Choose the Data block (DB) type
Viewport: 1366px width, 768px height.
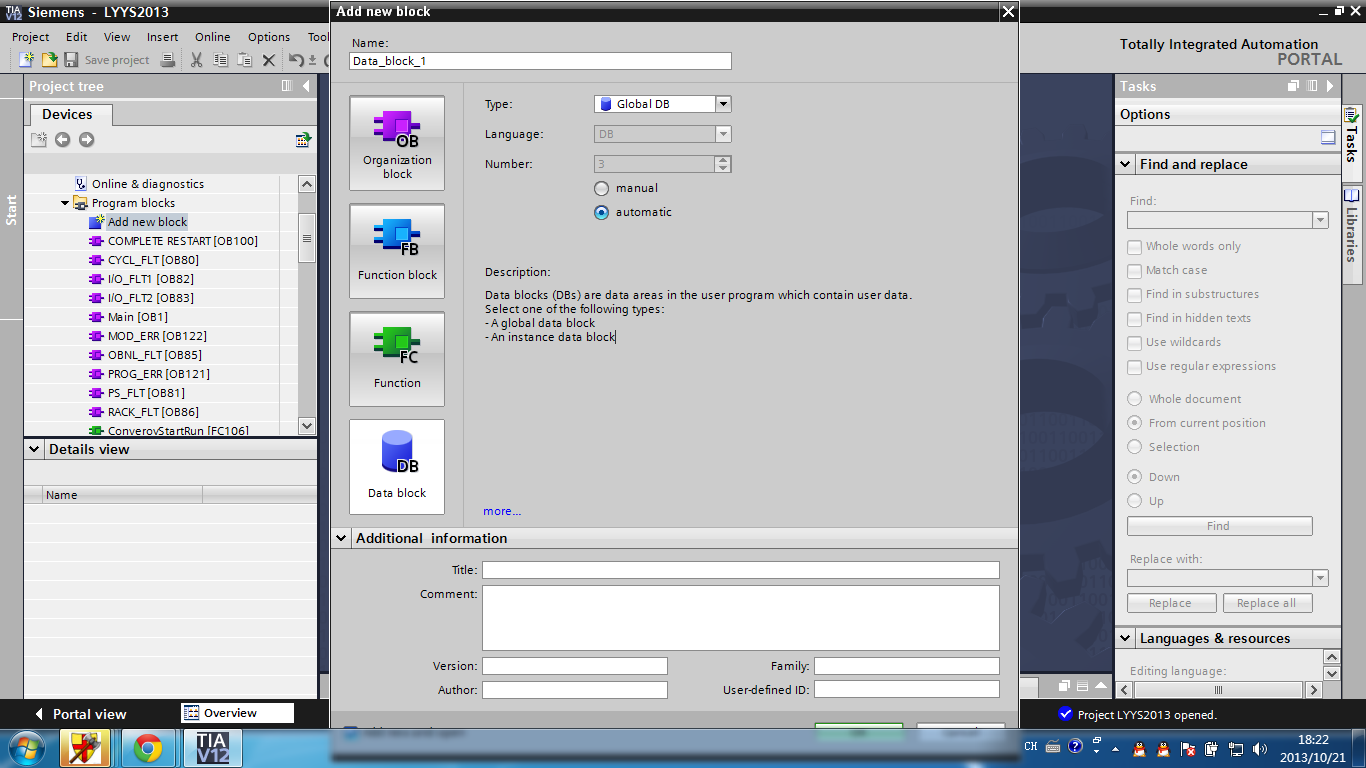(x=397, y=467)
